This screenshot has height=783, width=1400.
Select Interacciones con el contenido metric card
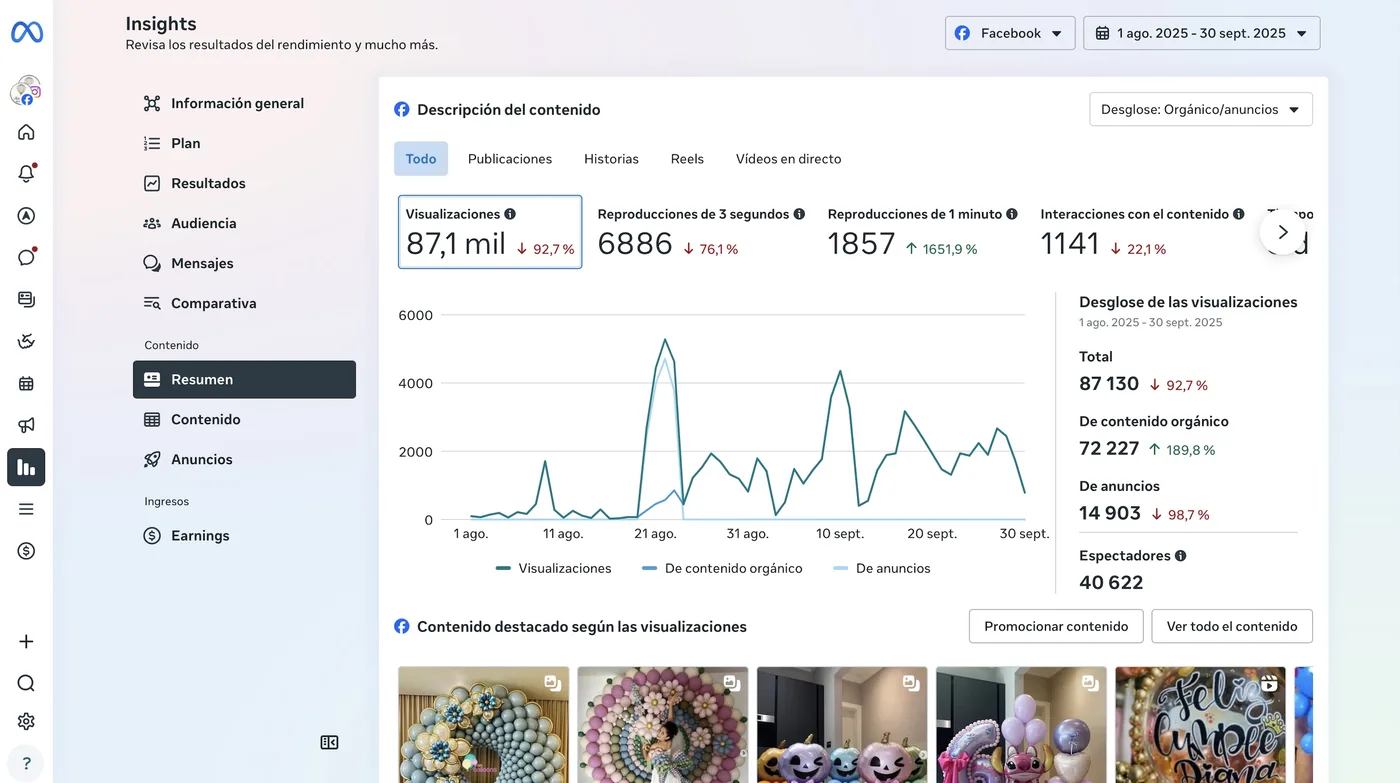[x=1142, y=232]
